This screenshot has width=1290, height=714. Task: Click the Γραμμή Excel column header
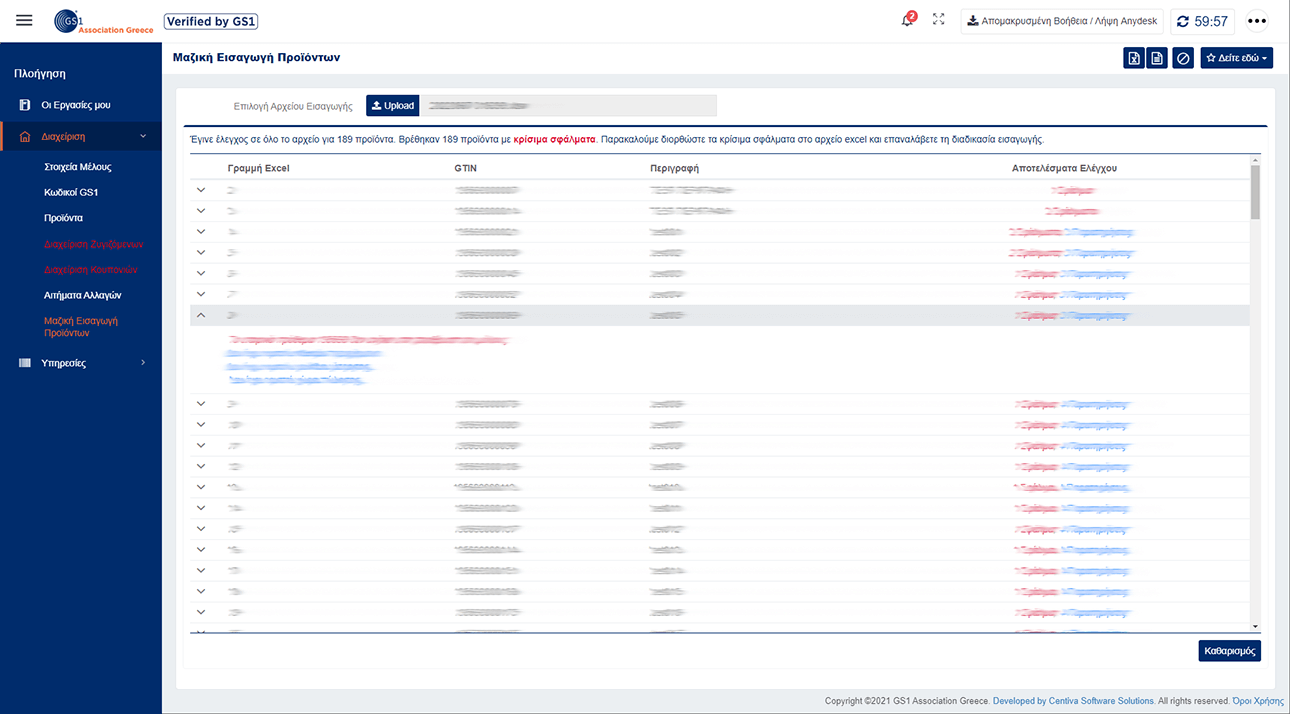[258, 168]
